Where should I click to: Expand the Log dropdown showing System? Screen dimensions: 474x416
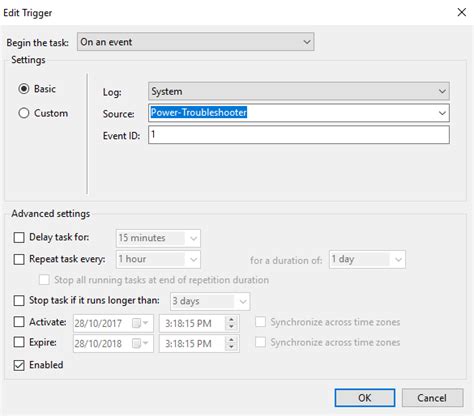tap(299, 91)
